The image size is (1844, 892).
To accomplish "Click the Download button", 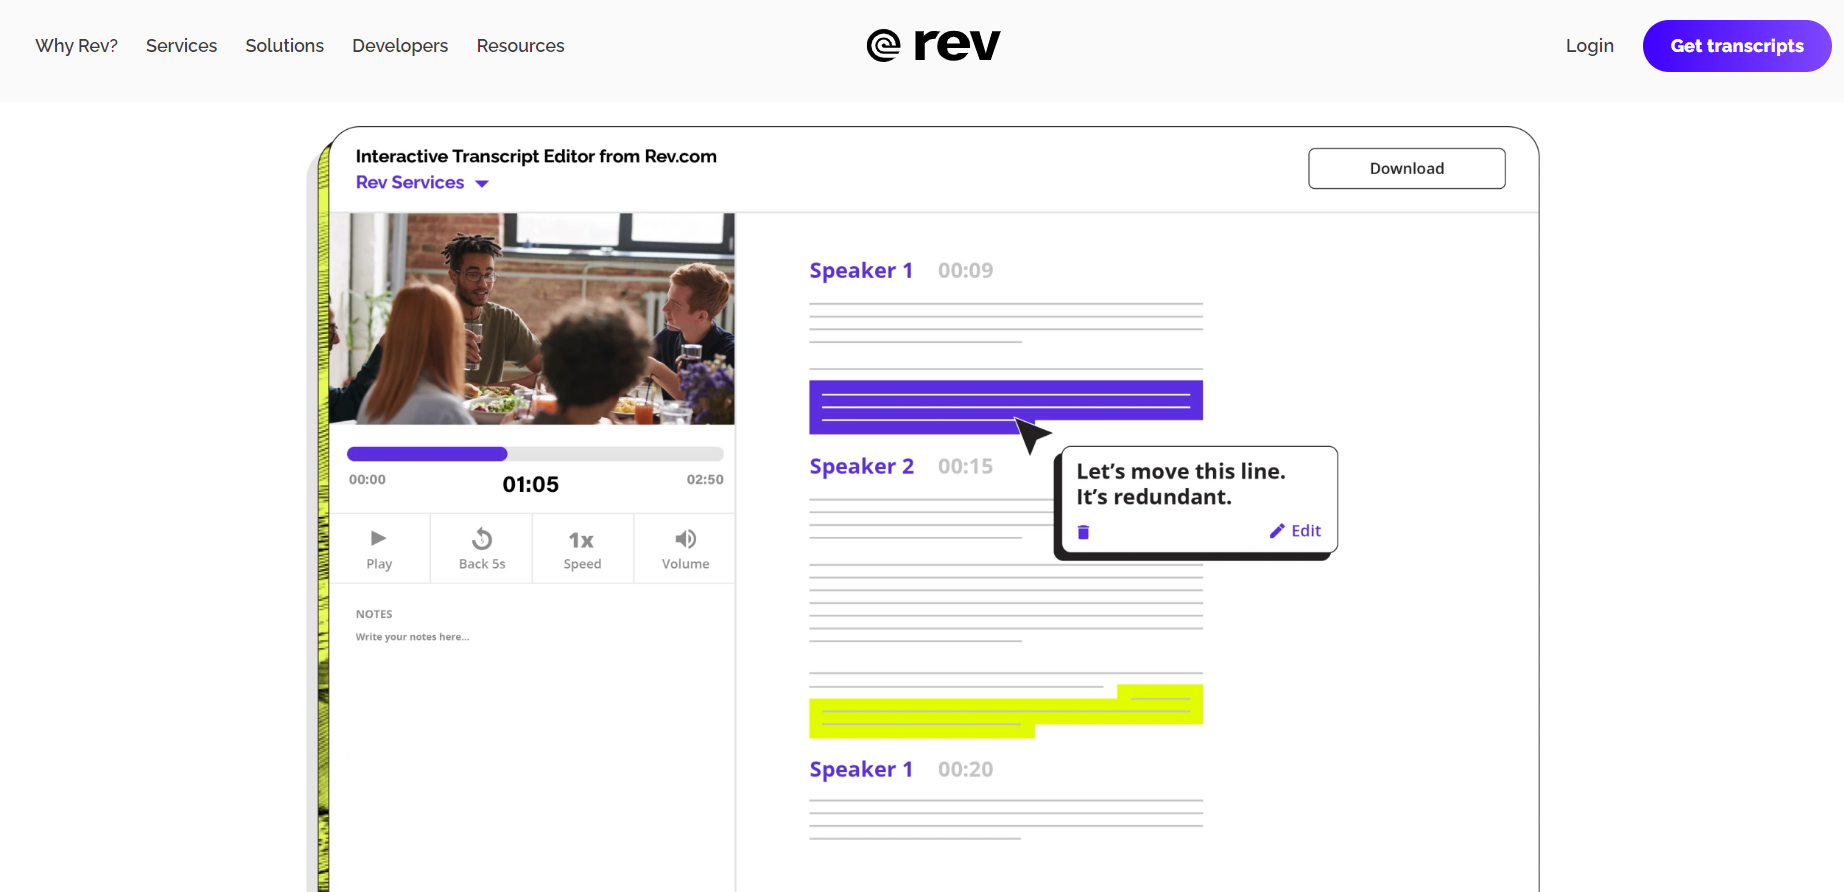I will pos(1407,168).
